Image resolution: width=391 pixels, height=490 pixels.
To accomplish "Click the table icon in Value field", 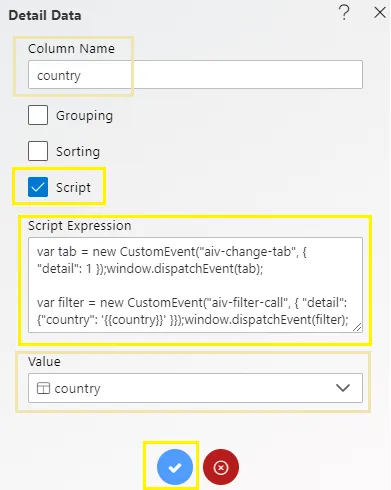I will pyautogui.click(x=43, y=388).
